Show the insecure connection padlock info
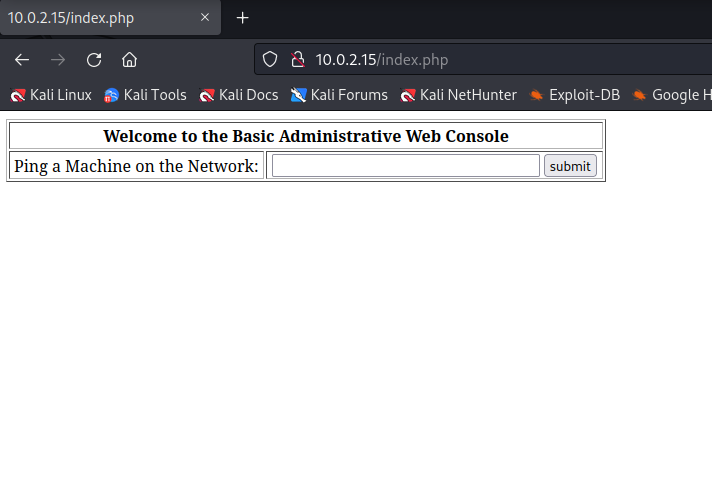The image size is (712, 496). [x=298, y=59]
